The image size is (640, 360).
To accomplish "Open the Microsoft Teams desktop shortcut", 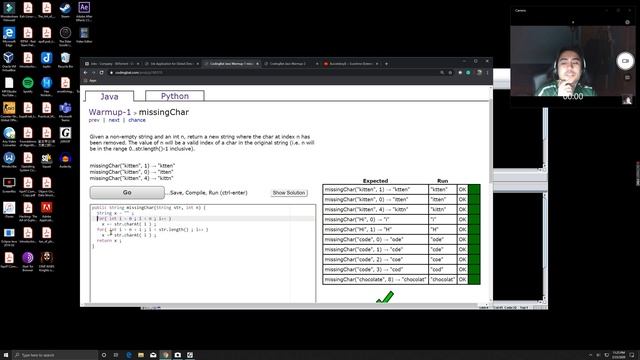I will 65,111.
